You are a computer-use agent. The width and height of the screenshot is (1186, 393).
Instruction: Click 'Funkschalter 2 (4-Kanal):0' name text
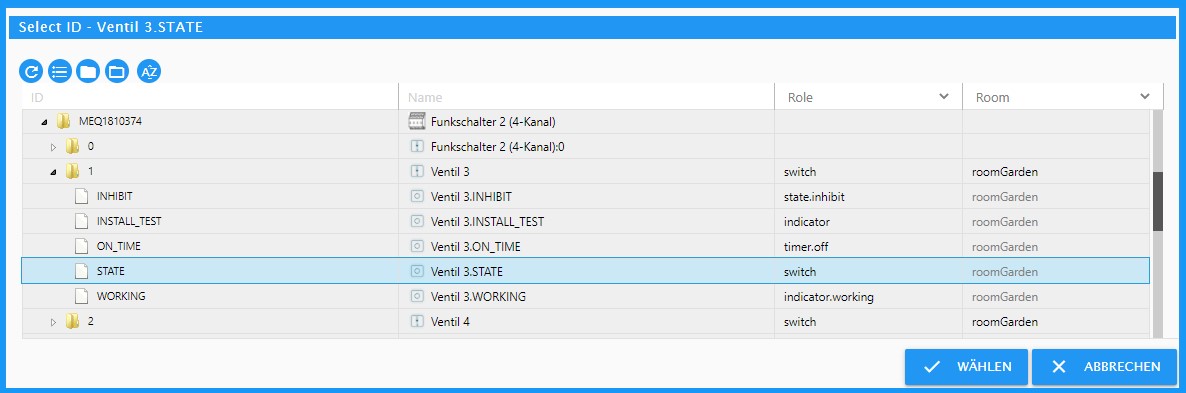(498, 147)
